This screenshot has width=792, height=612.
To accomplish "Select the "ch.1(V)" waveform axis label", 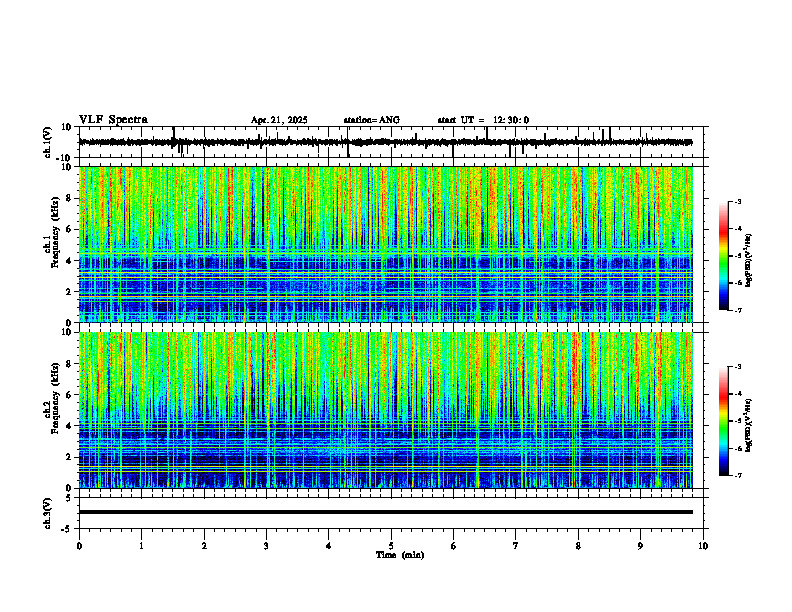I will [48, 143].
